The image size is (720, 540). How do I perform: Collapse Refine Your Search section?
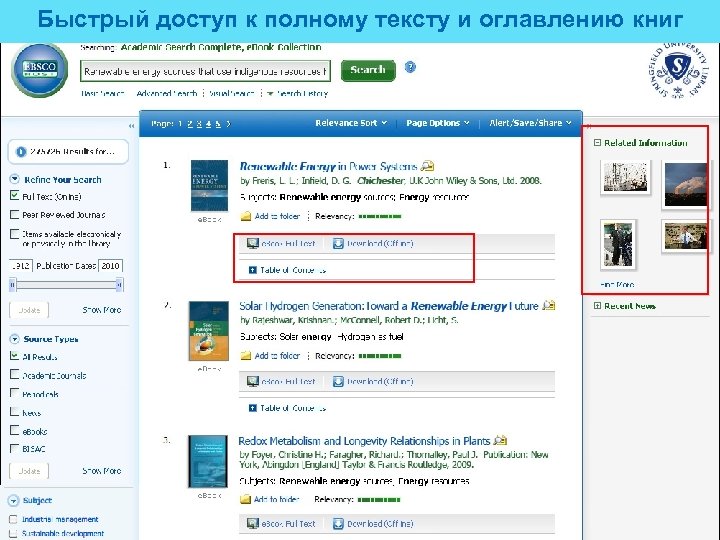[15, 179]
